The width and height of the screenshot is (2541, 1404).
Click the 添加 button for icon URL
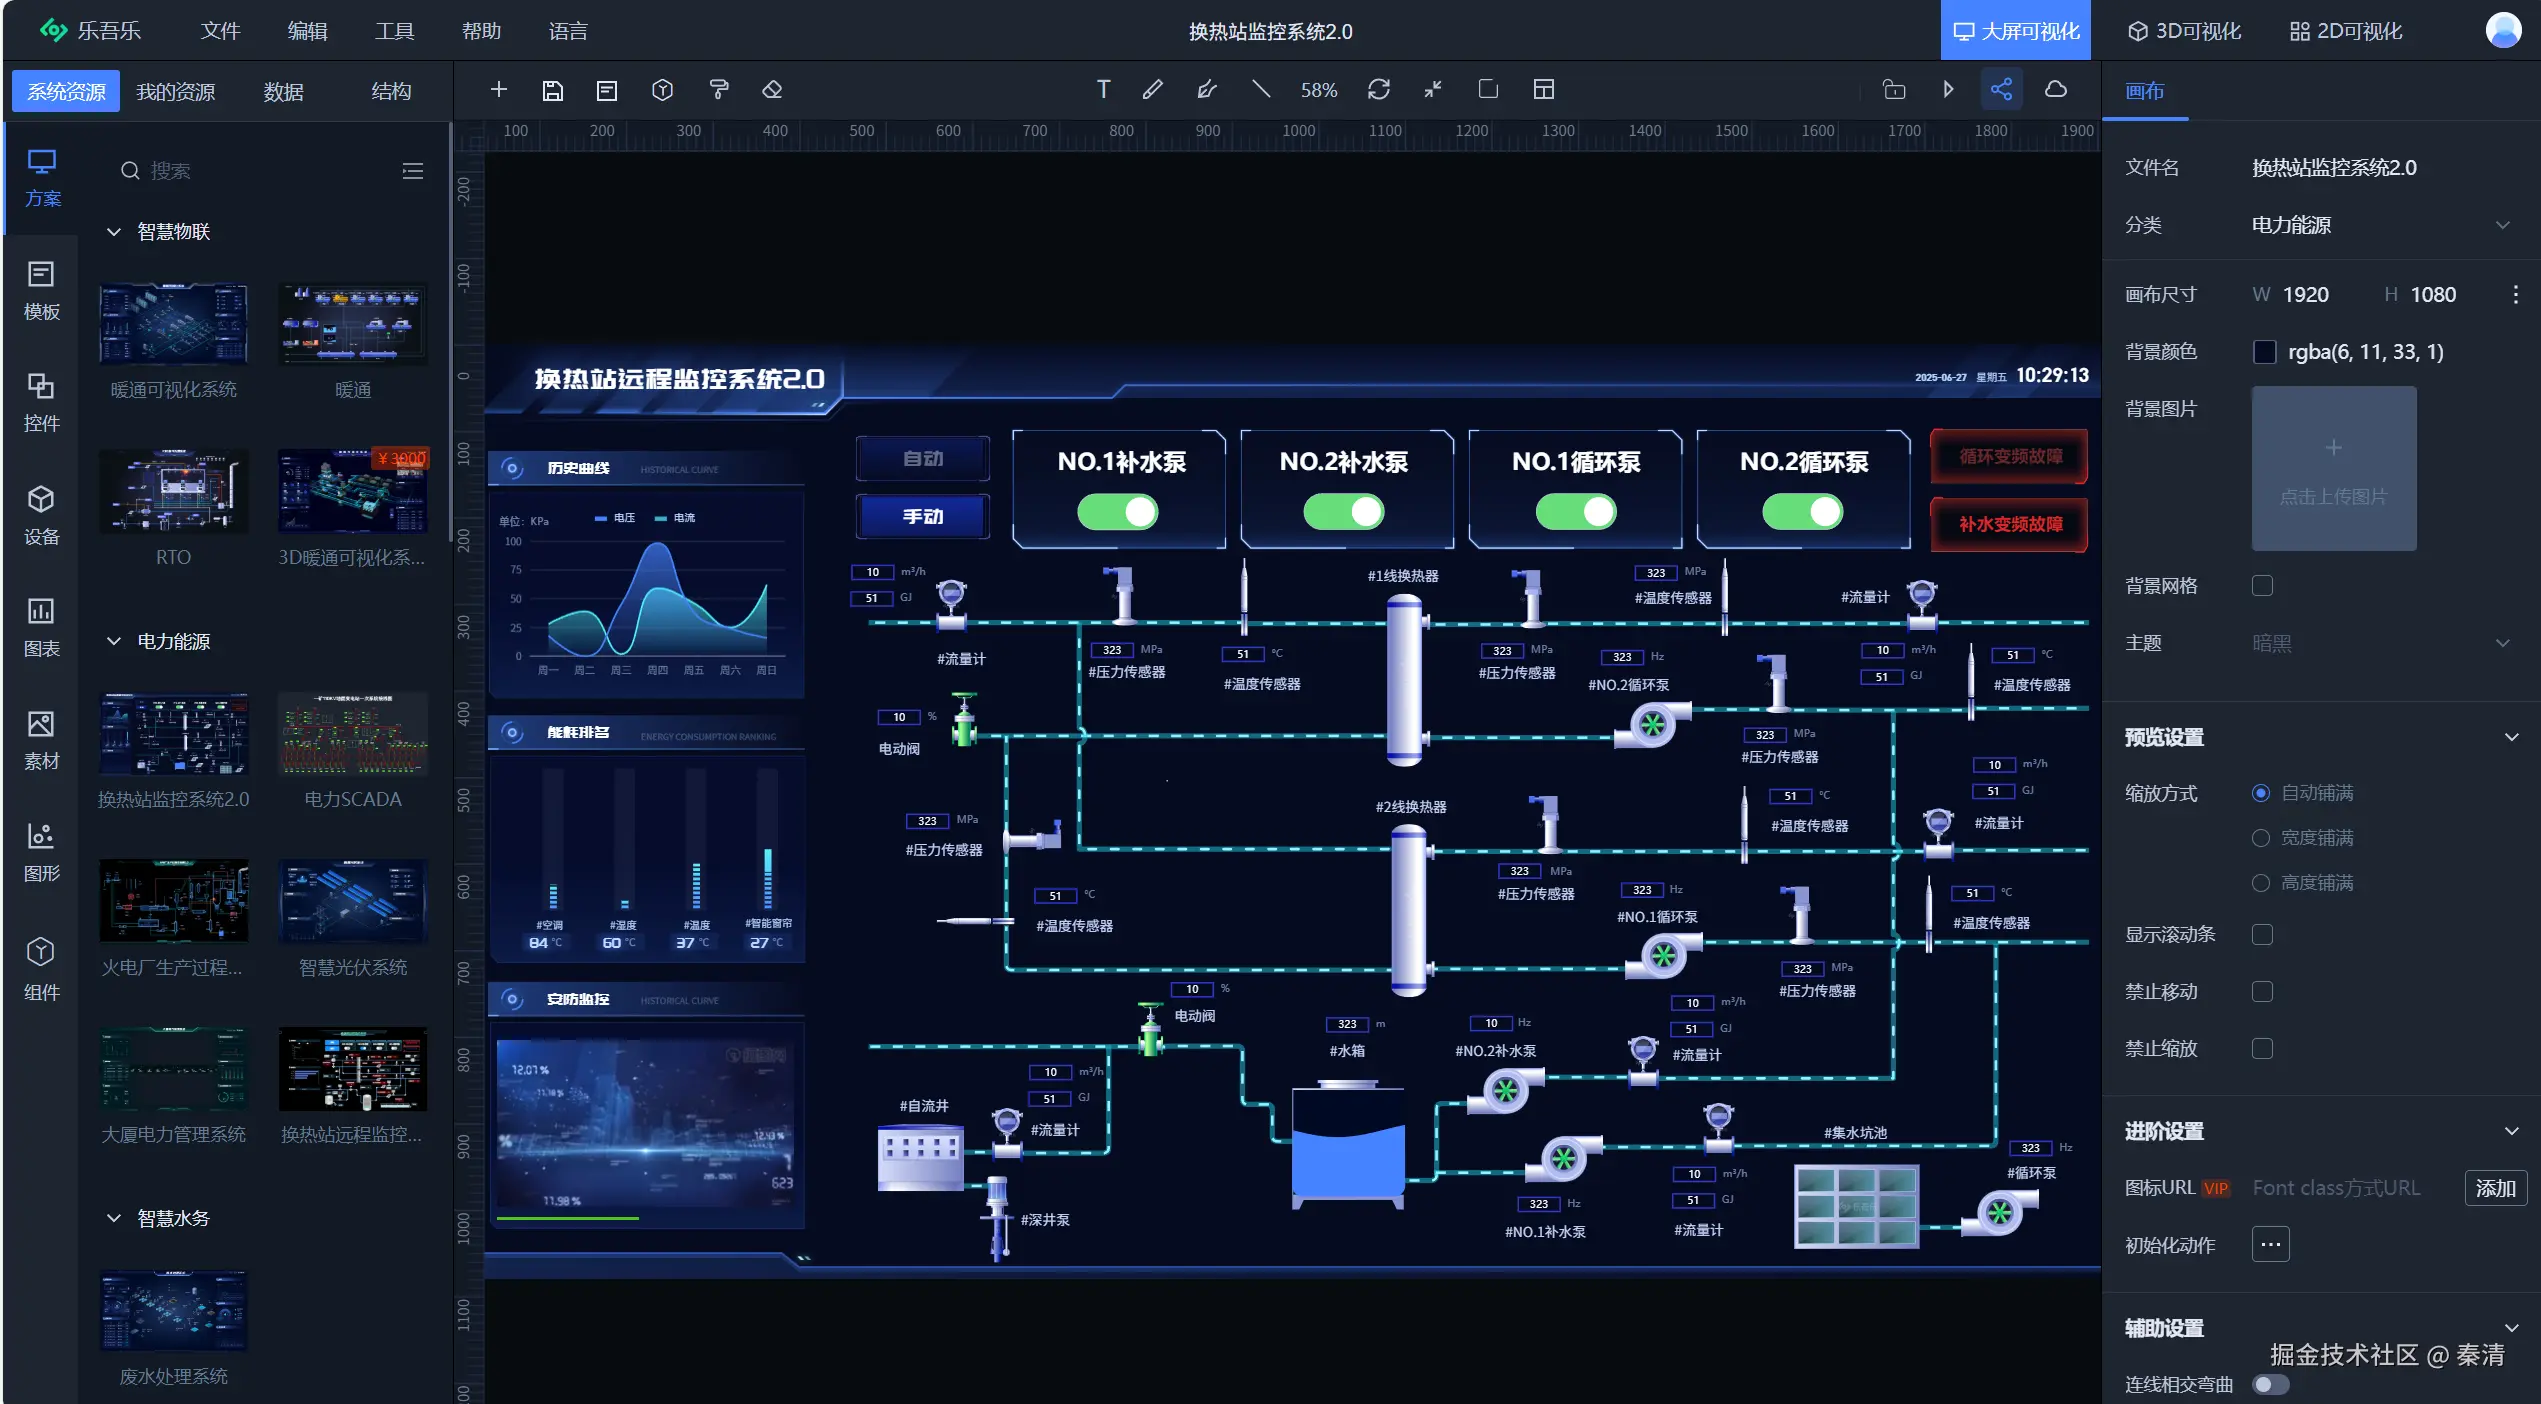click(2495, 1188)
